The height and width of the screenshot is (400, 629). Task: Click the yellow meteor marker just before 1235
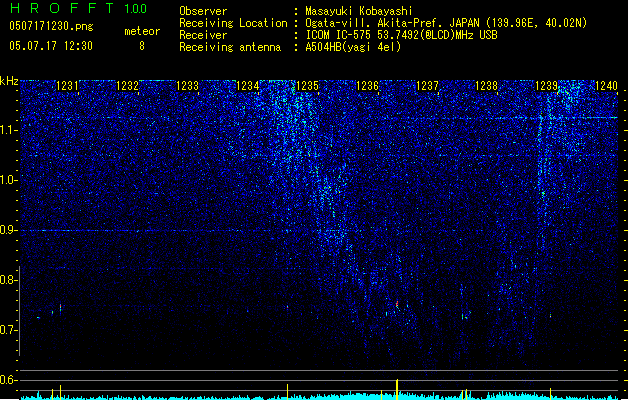288,392
